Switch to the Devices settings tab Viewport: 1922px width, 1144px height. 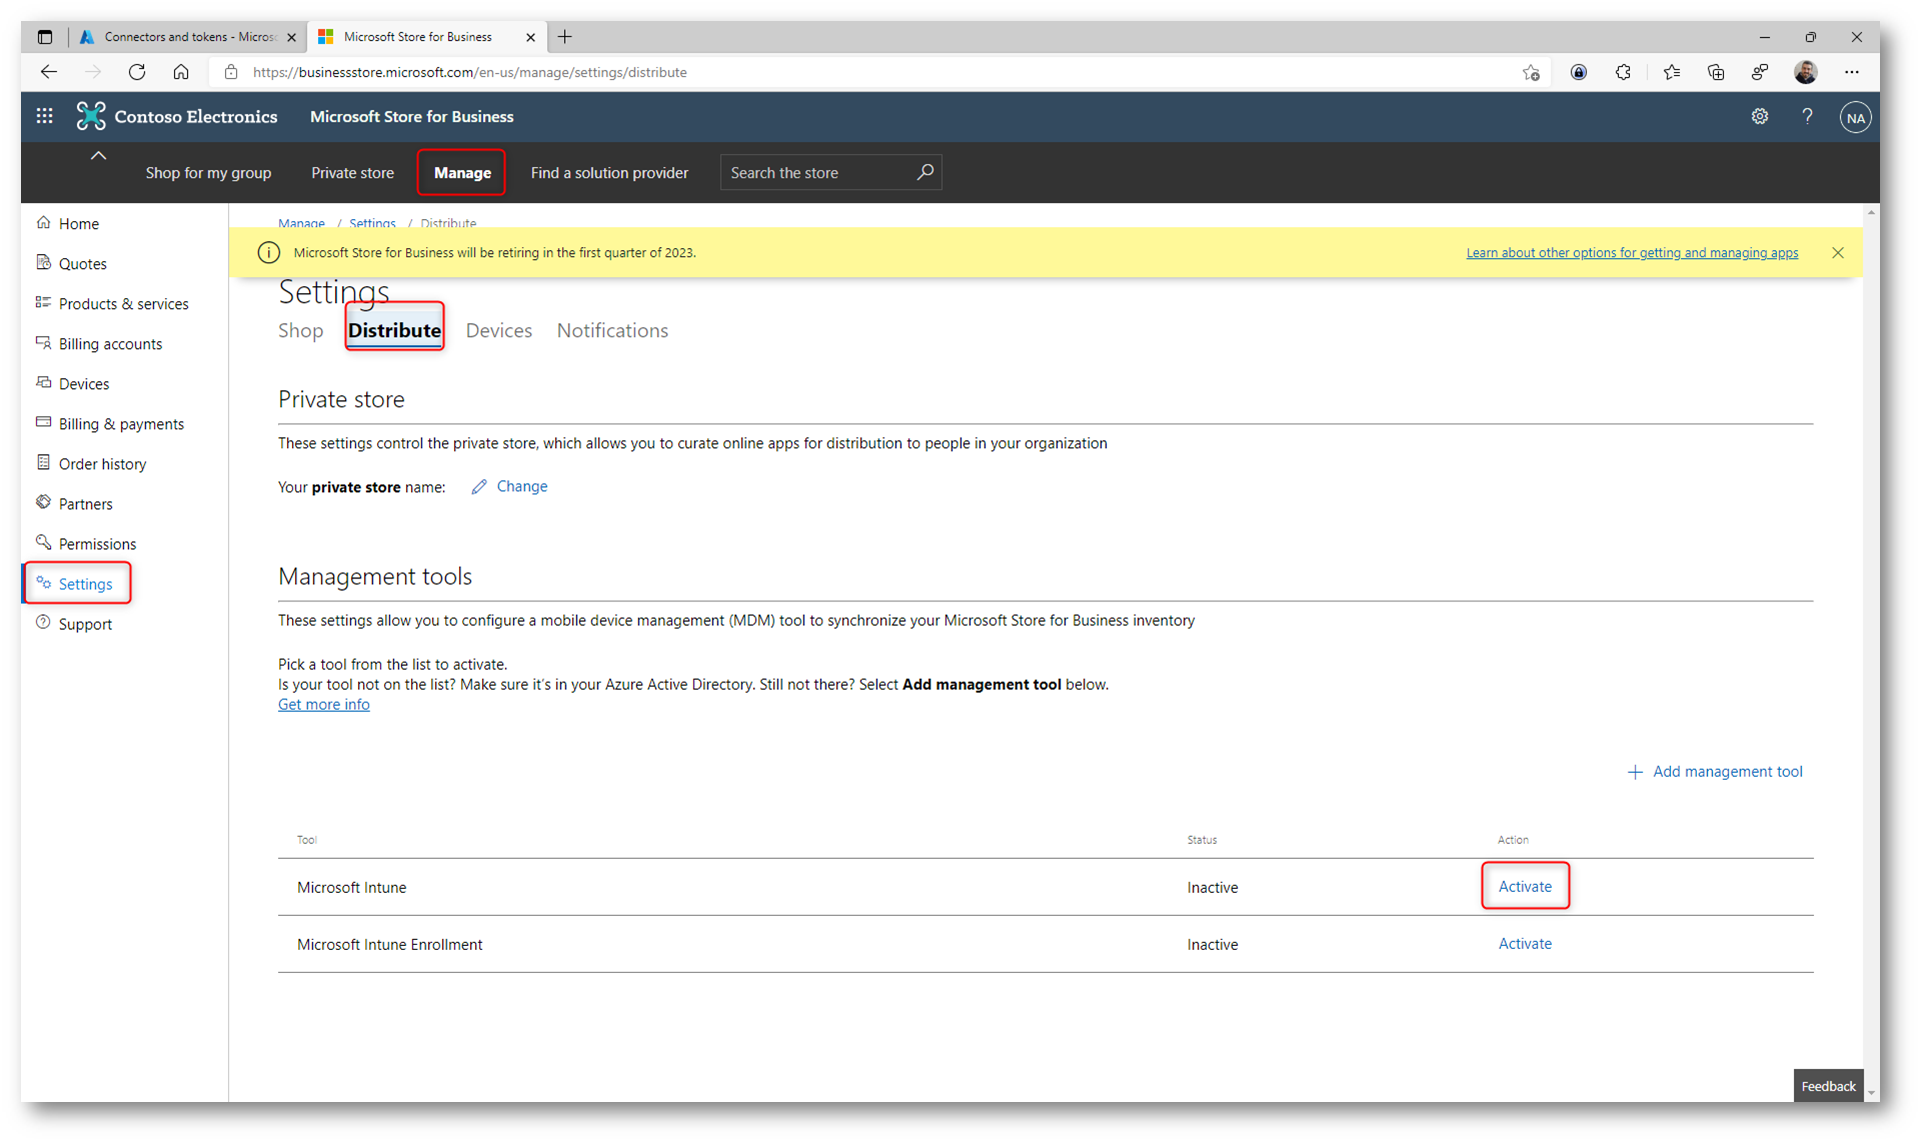[x=498, y=330]
